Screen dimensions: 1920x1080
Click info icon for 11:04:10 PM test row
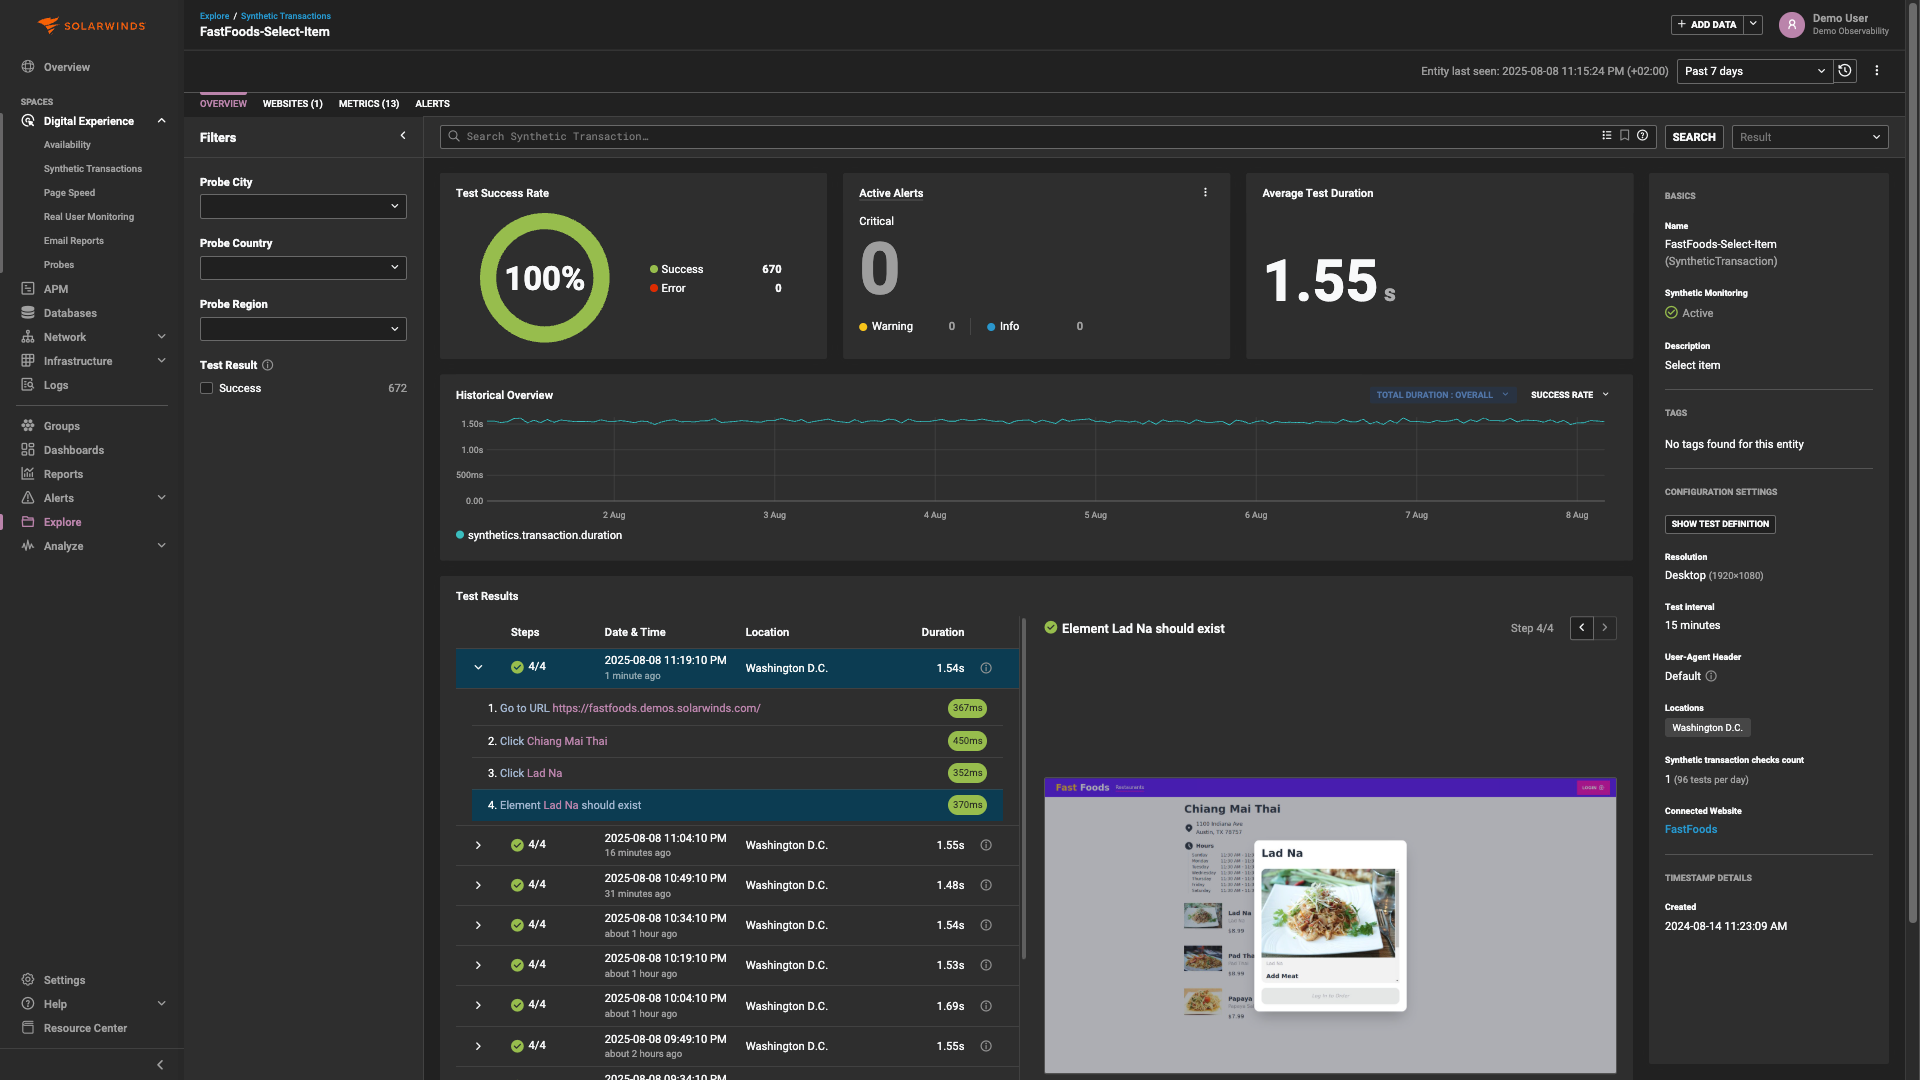[986, 846]
